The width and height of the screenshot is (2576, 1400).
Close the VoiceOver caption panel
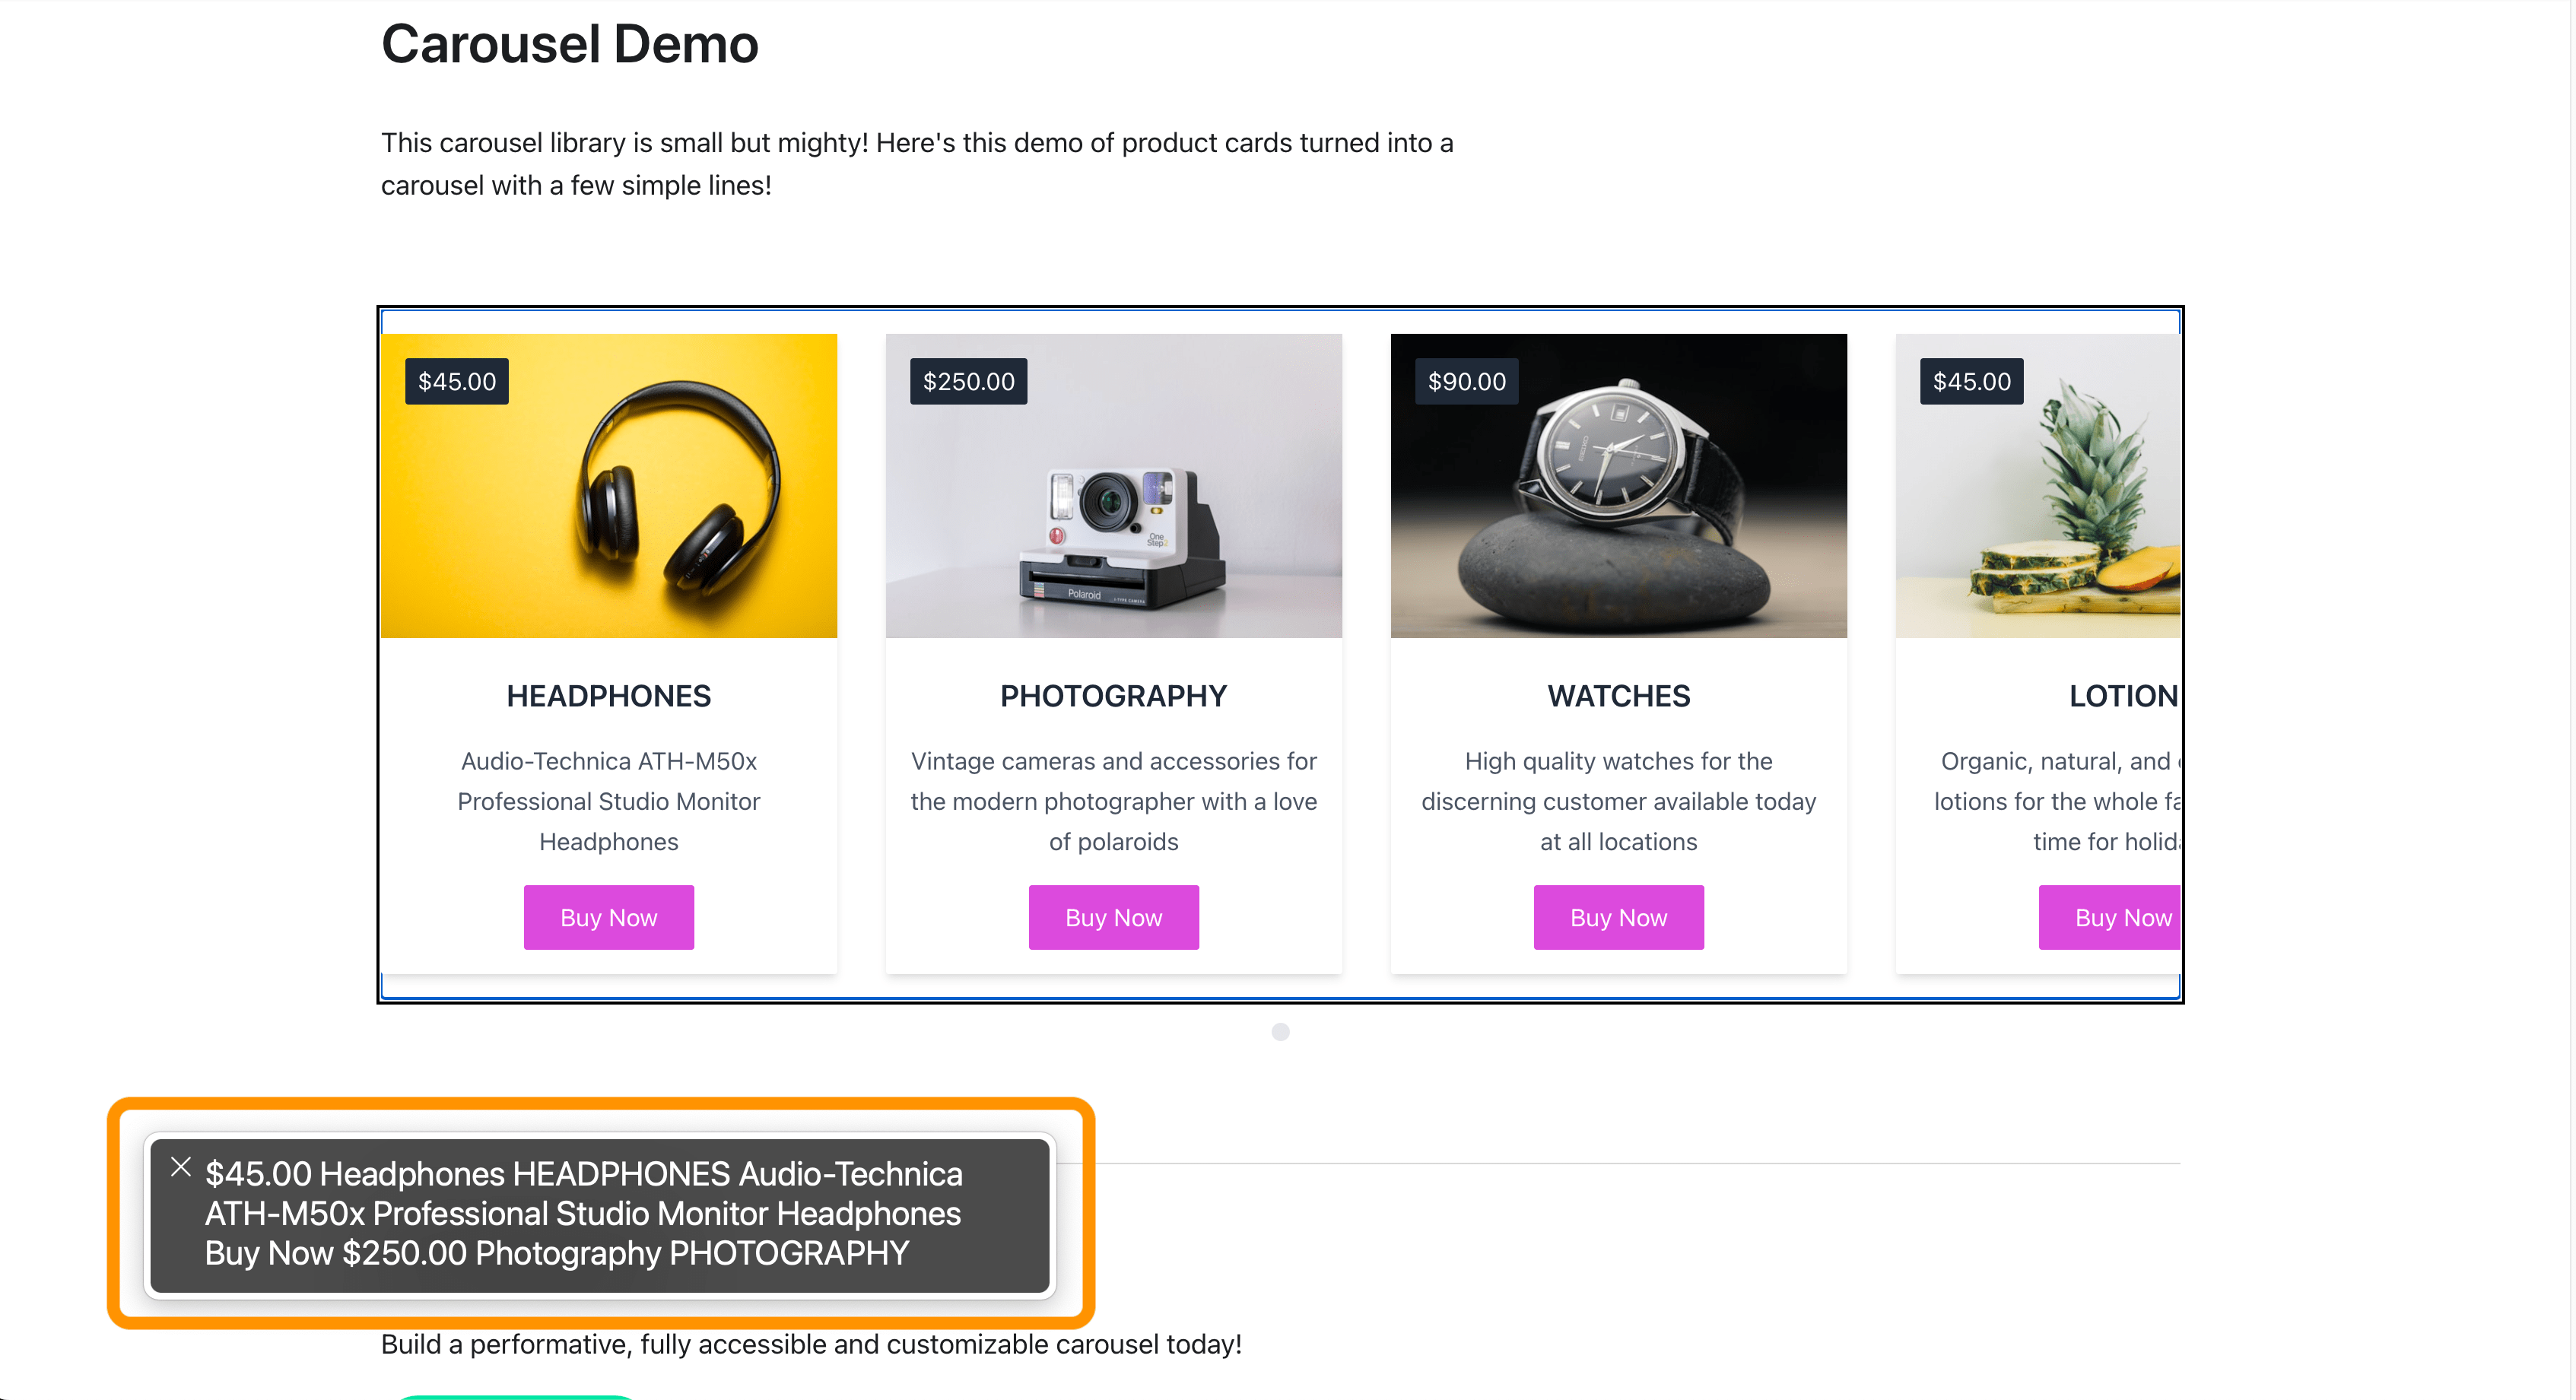(x=181, y=1167)
